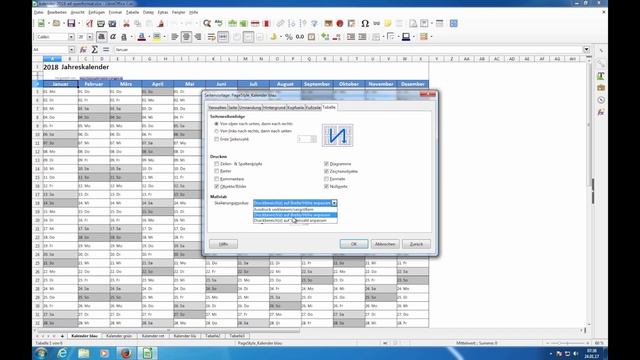Viewport: 640px width, 360px height.
Task: Click the Align Left icon
Action: coord(175,37)
